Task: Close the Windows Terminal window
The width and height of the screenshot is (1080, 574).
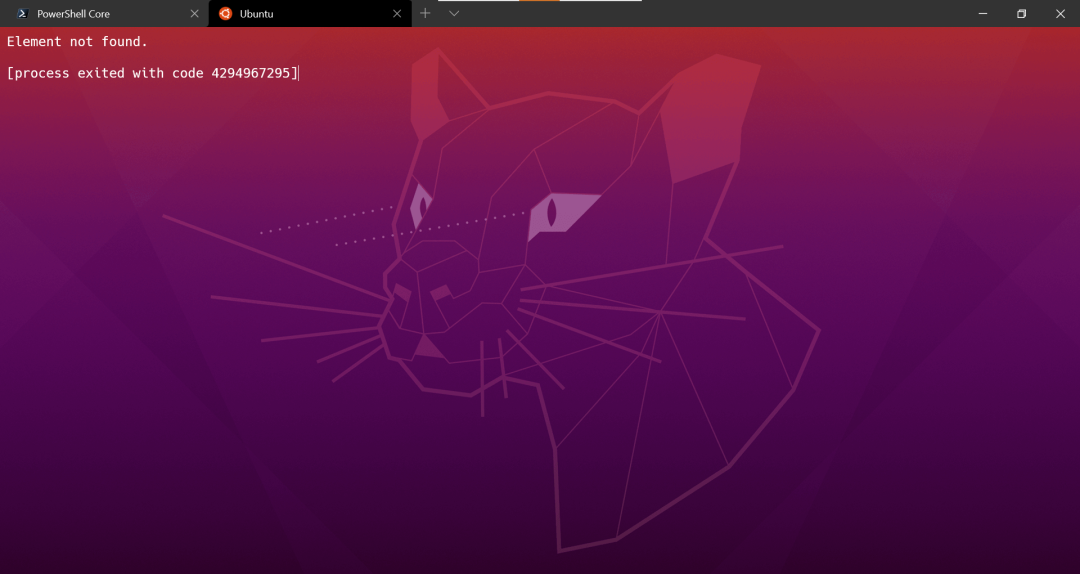Action: pyautogui.click(x=1061, y=14)
